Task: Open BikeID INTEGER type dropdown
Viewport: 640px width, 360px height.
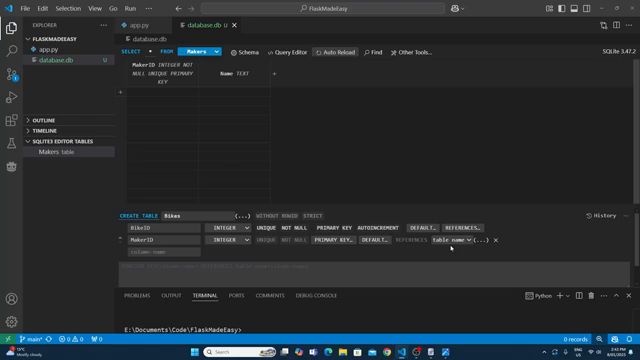Action: pos(228,228)
